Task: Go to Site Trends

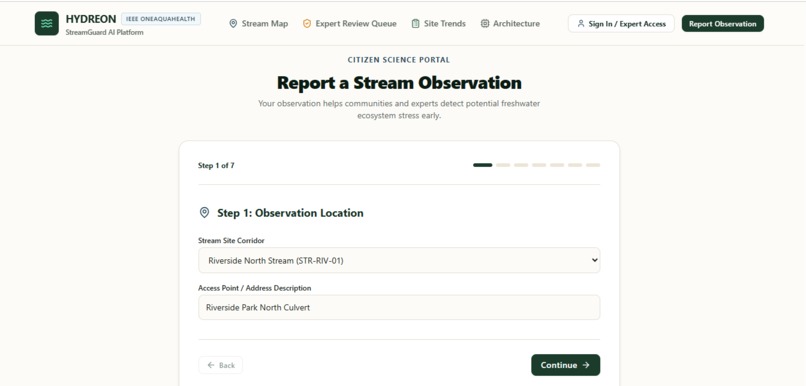Action: pyautogui.click(x=438, y=24)
